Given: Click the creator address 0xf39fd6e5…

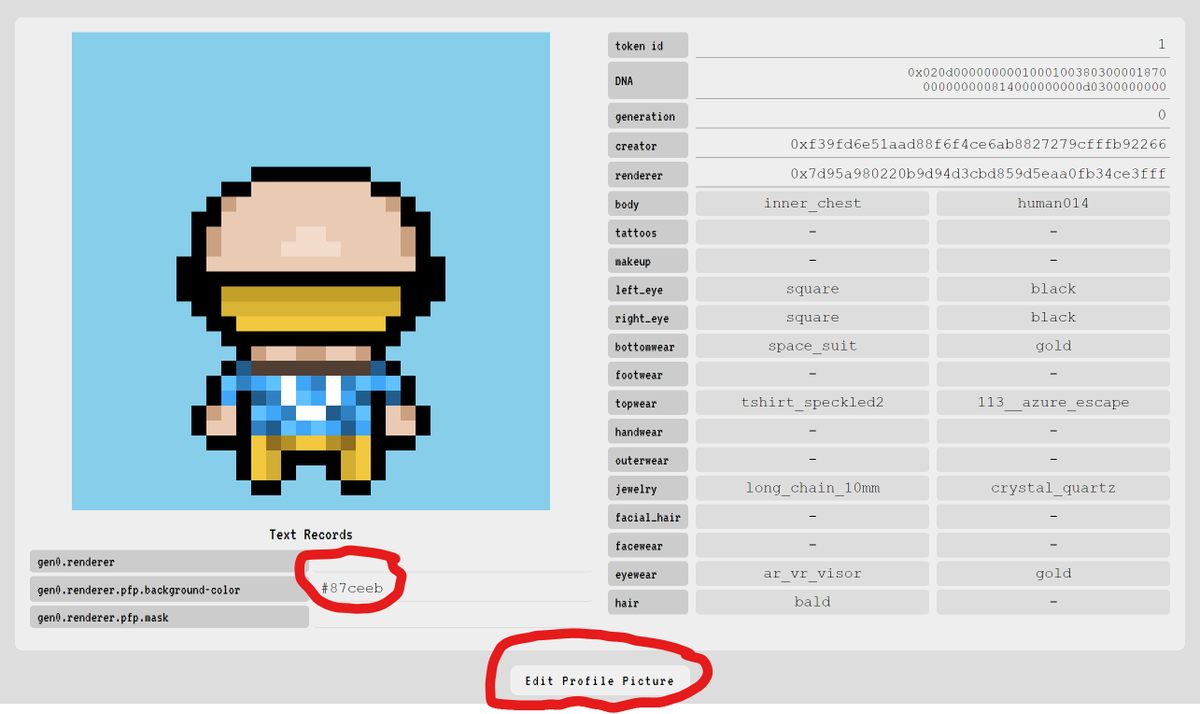Looking at the screenshot, I should pyautogui.click(x=932, y=144).
